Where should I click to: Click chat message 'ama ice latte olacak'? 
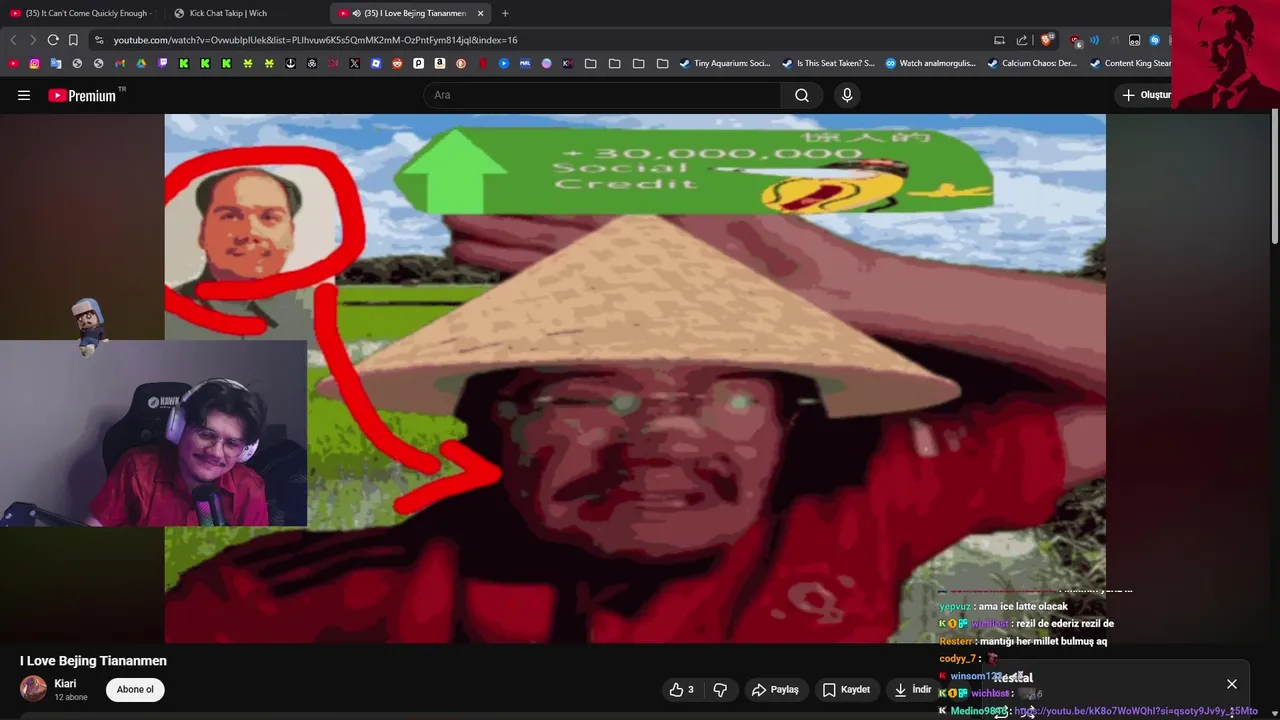click(x=1023, y=606)
